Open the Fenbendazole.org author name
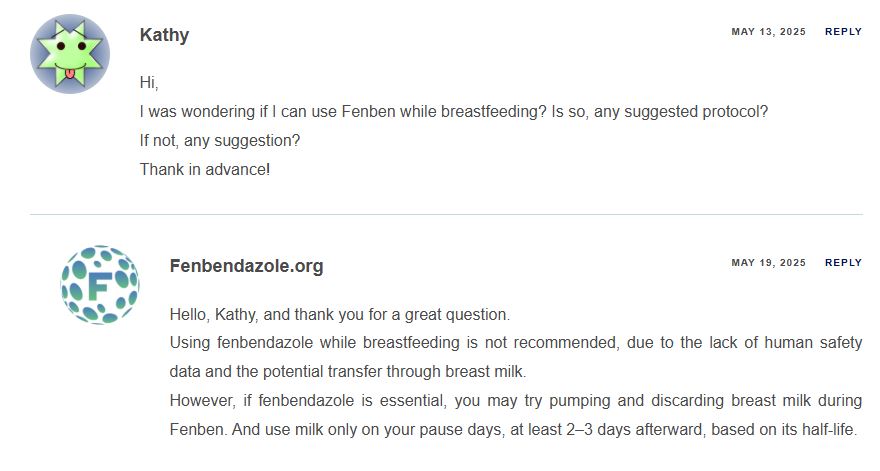 click(x=246, y=266)
